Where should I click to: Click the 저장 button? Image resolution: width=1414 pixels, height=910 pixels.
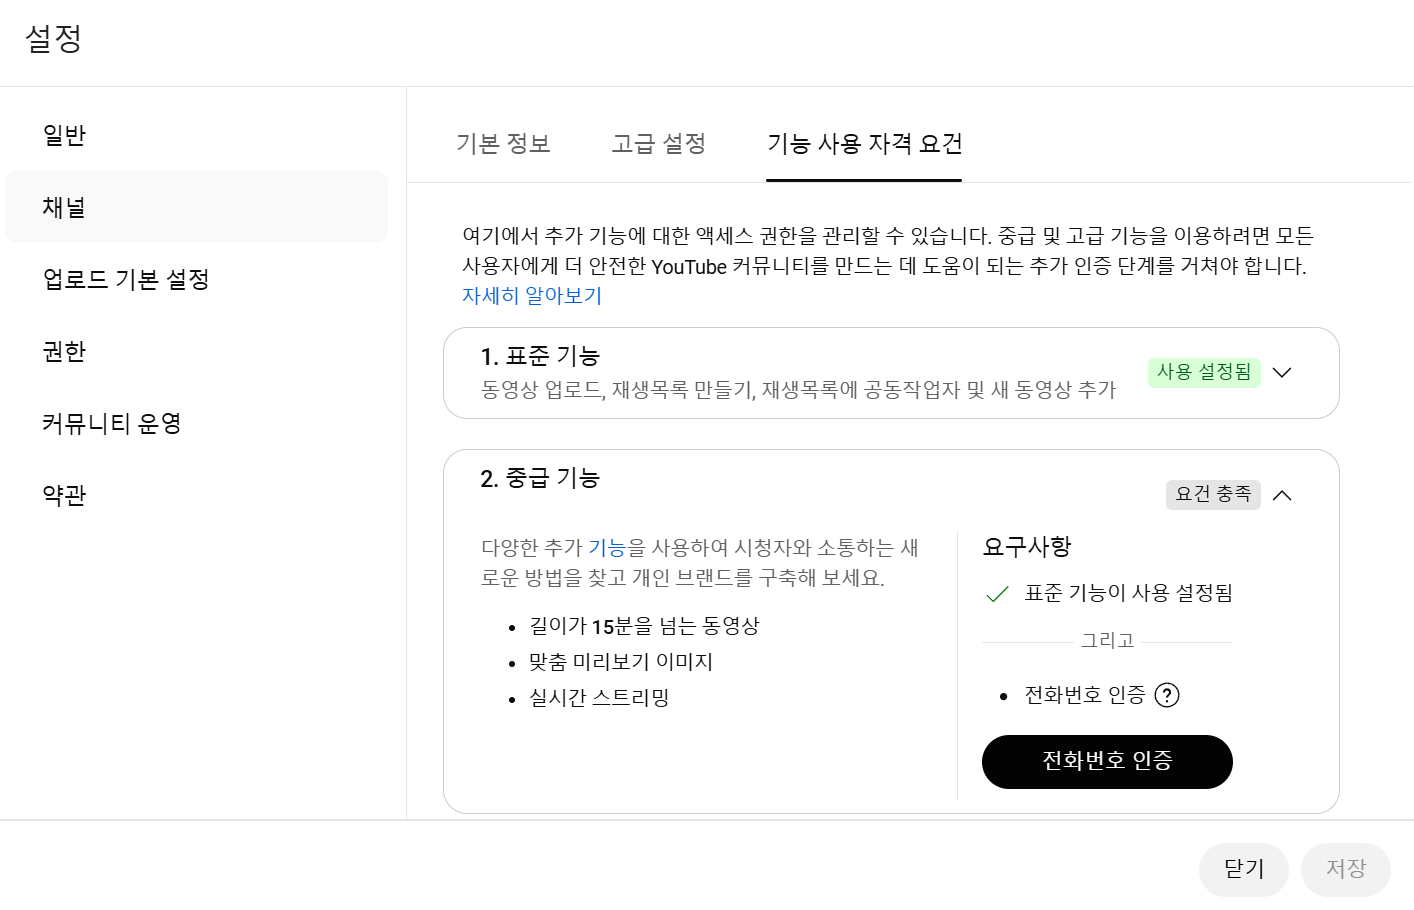[x=1346, y=869]
